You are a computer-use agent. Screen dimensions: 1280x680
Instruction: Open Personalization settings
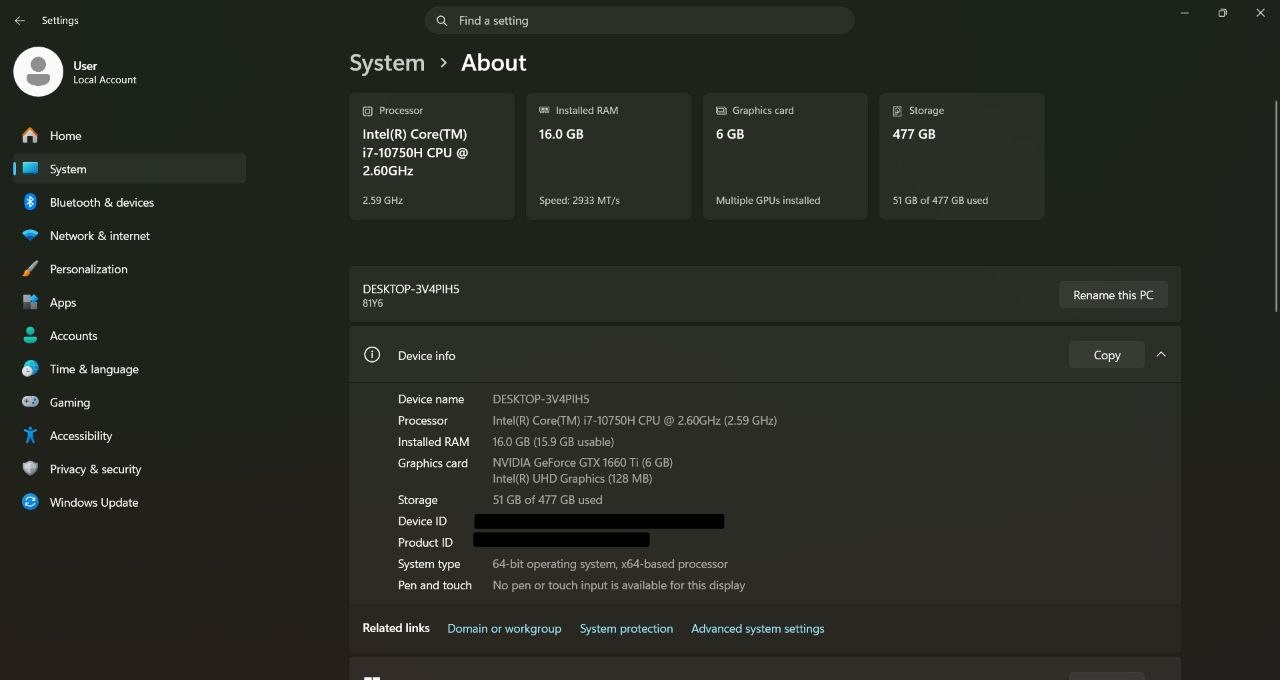(129, 269)
